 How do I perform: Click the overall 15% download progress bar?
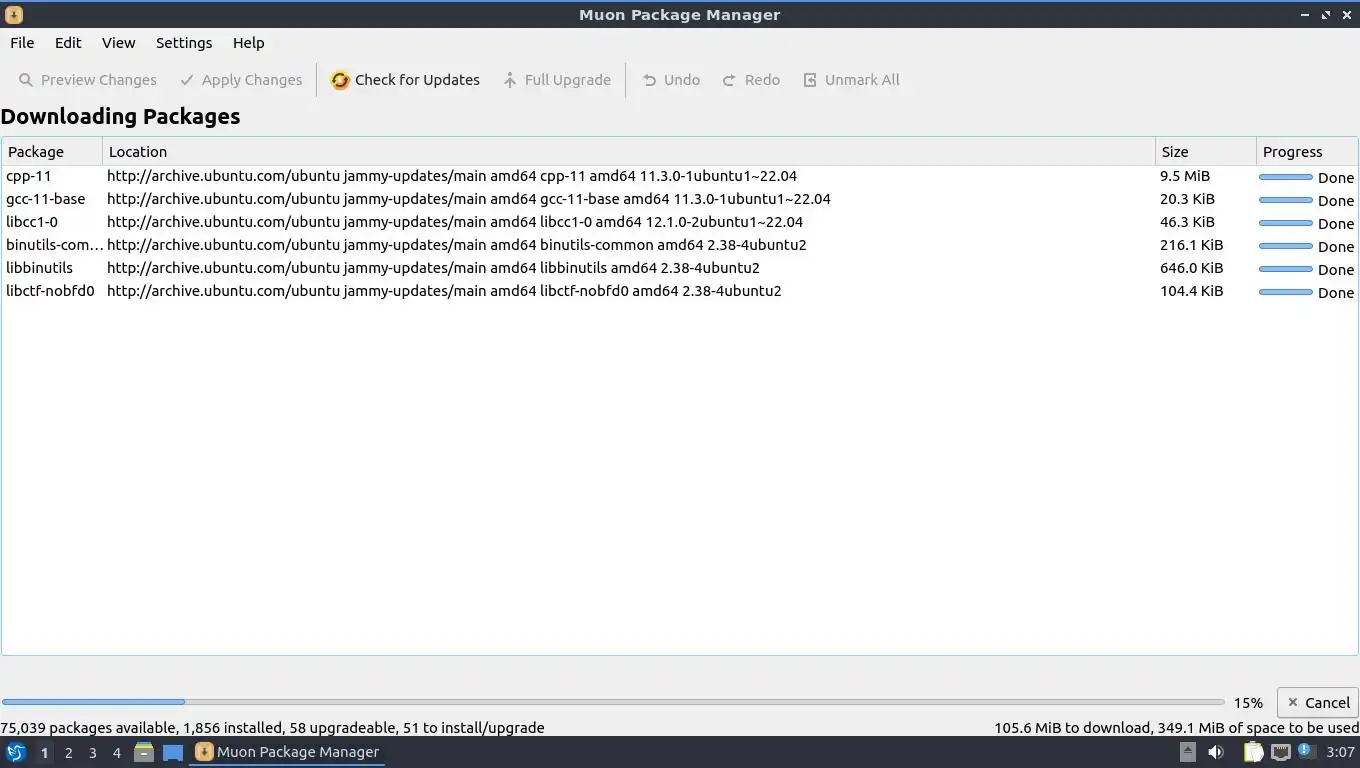tap(613, 702)
